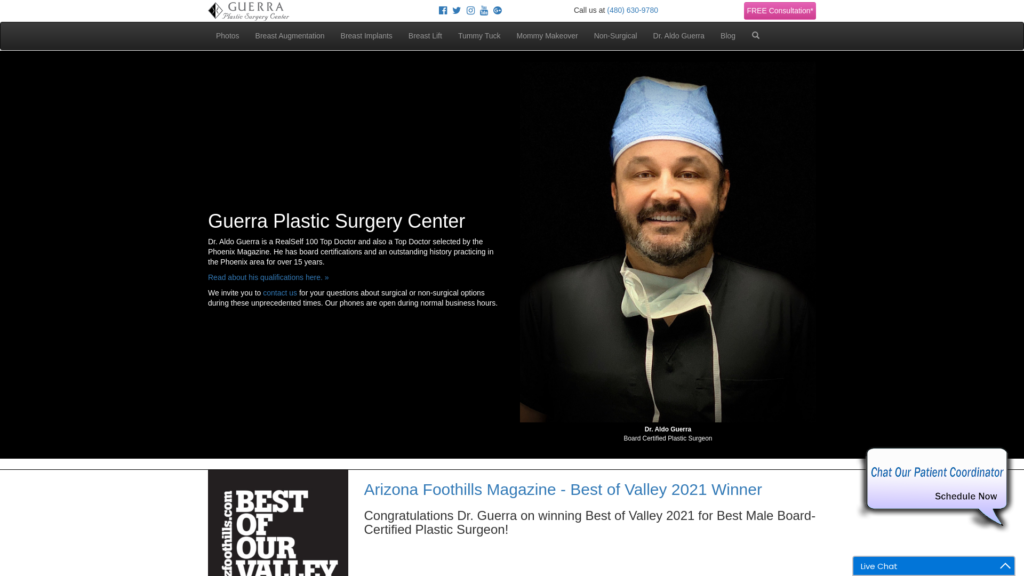Viewport: 1024px width, 576px height.
Task: Click the 'contact us' link
Action: 280,293
